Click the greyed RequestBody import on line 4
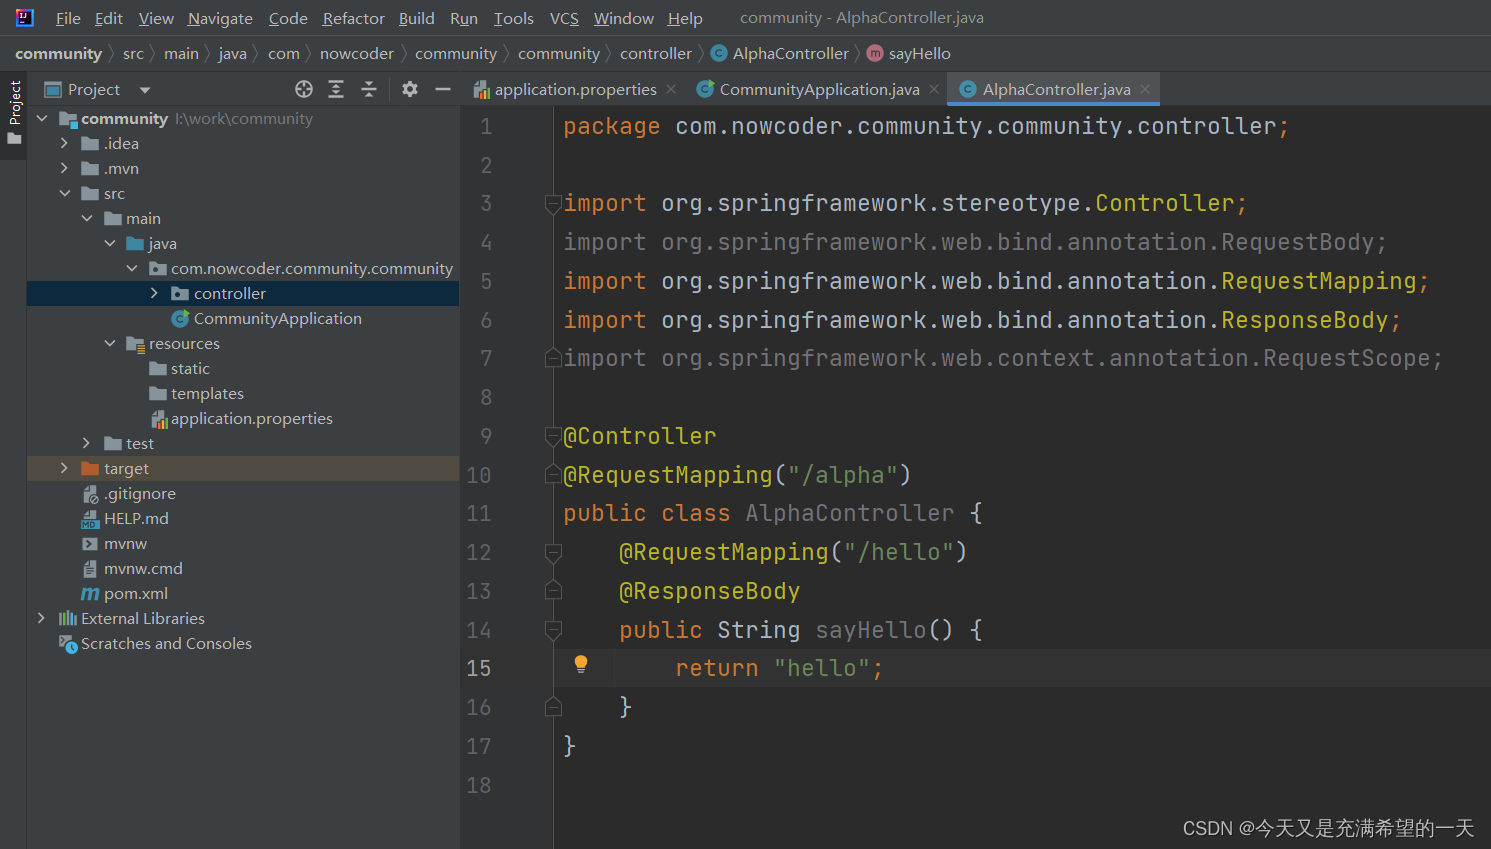The width and height of the screenshot is (1491, 849). (x=975, y=242)
